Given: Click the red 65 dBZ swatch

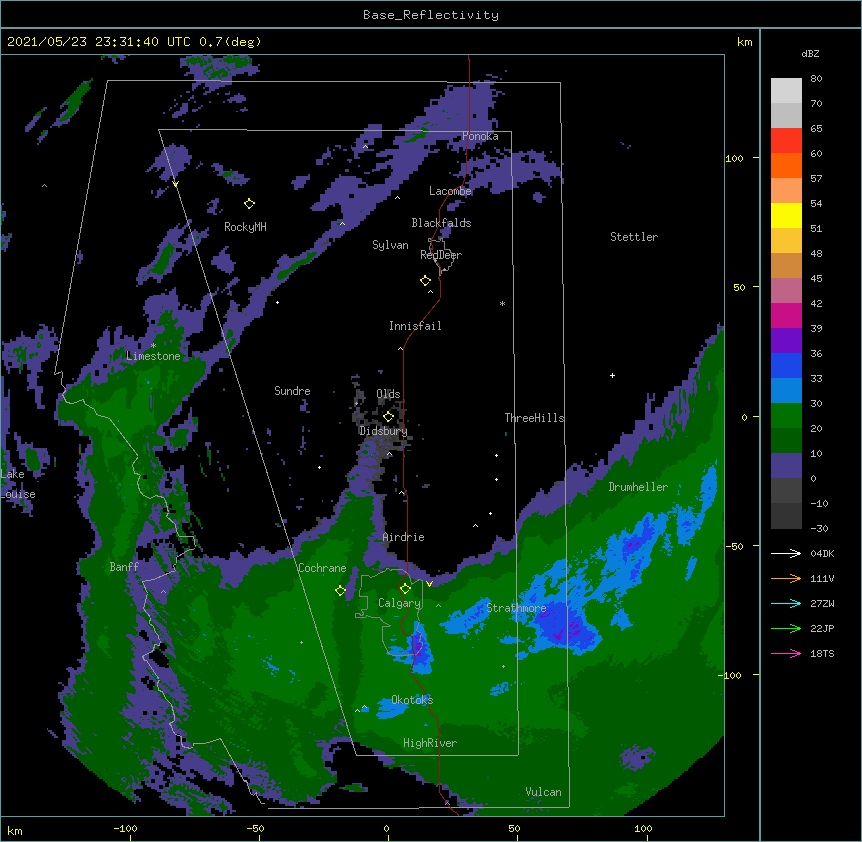Looking at the screenshot, I should click(786, 141).
